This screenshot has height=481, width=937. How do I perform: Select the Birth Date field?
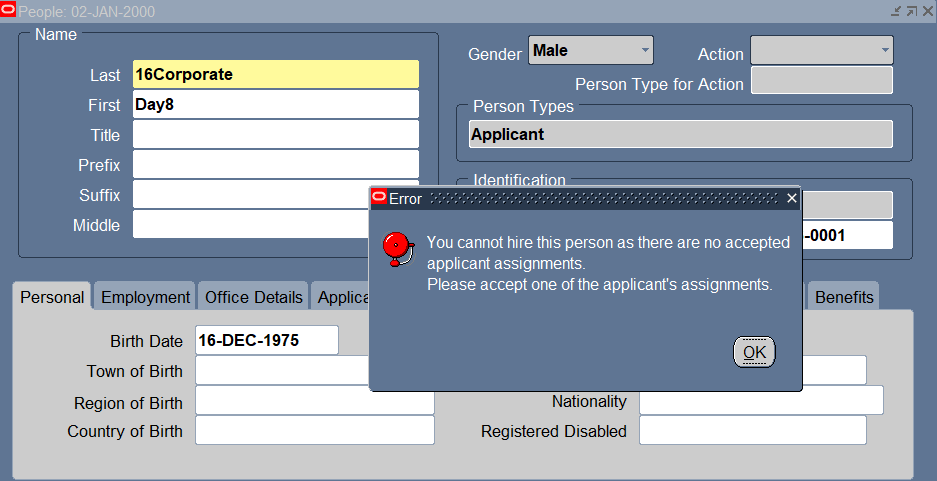click(x=266, y=340)
